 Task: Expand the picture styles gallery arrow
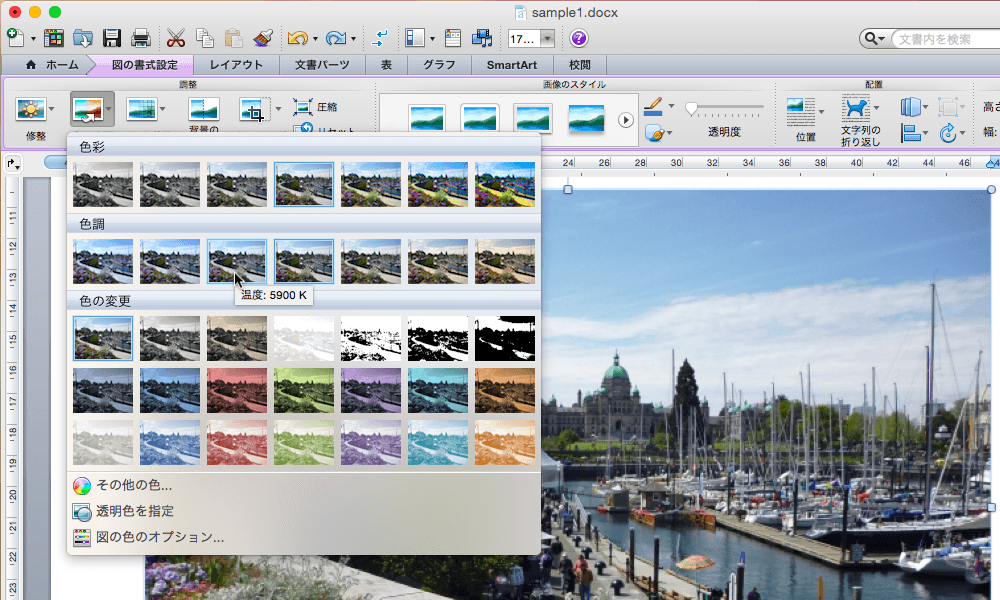pyautogui.click(x=626, y=120)
